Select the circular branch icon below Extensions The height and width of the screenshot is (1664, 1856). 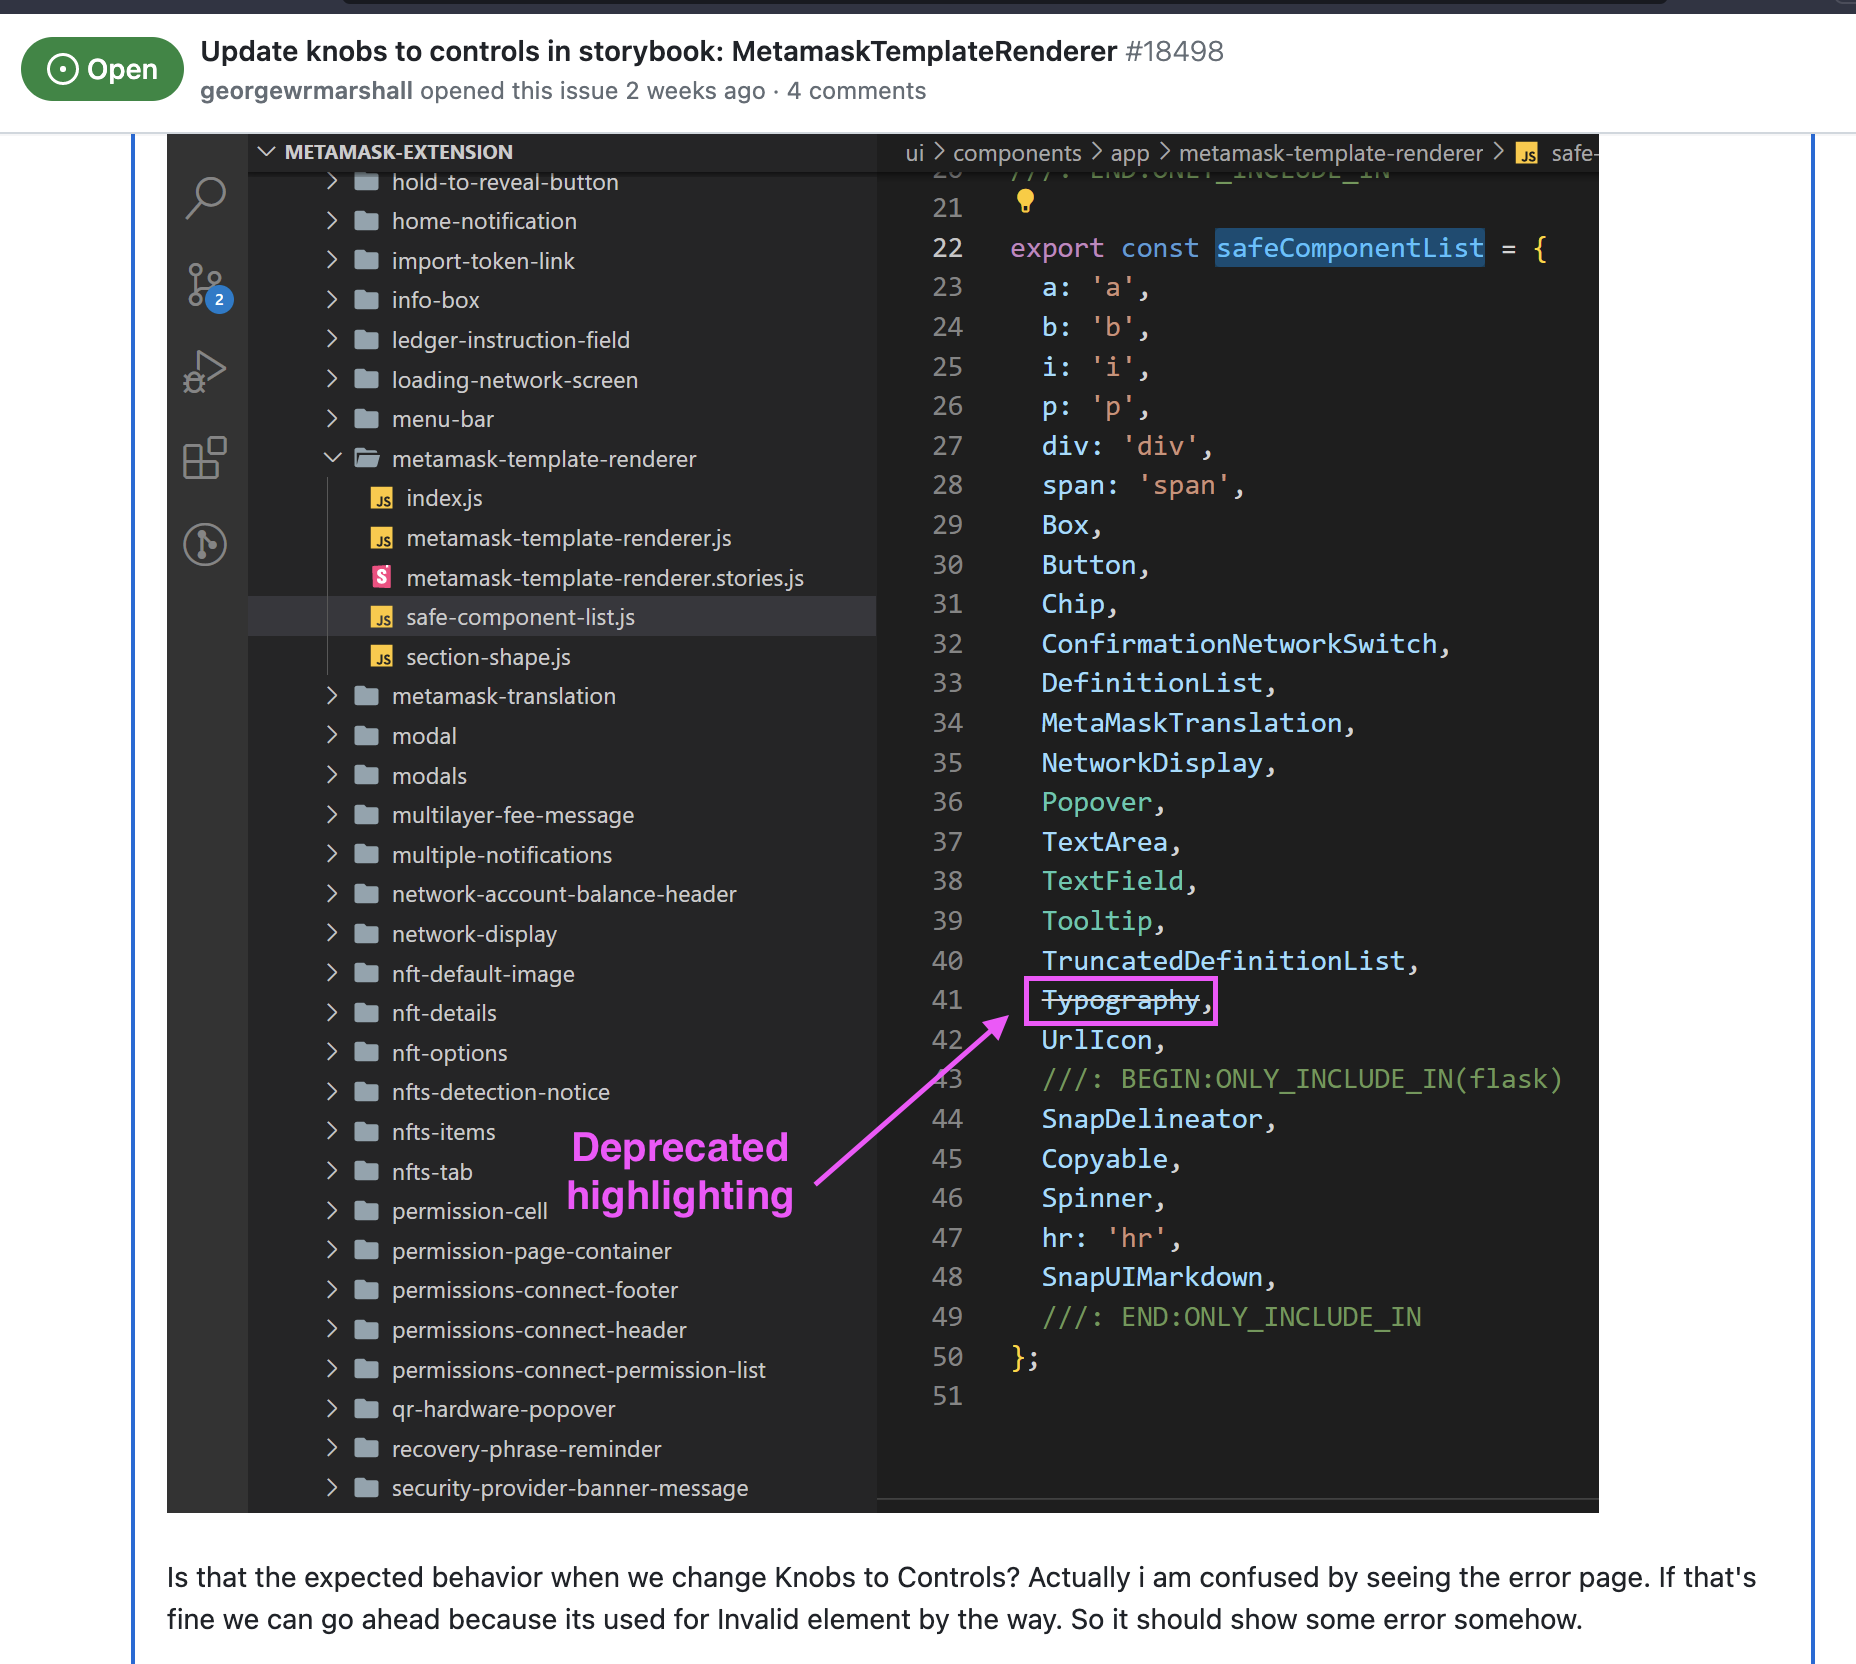click(206, 545)
